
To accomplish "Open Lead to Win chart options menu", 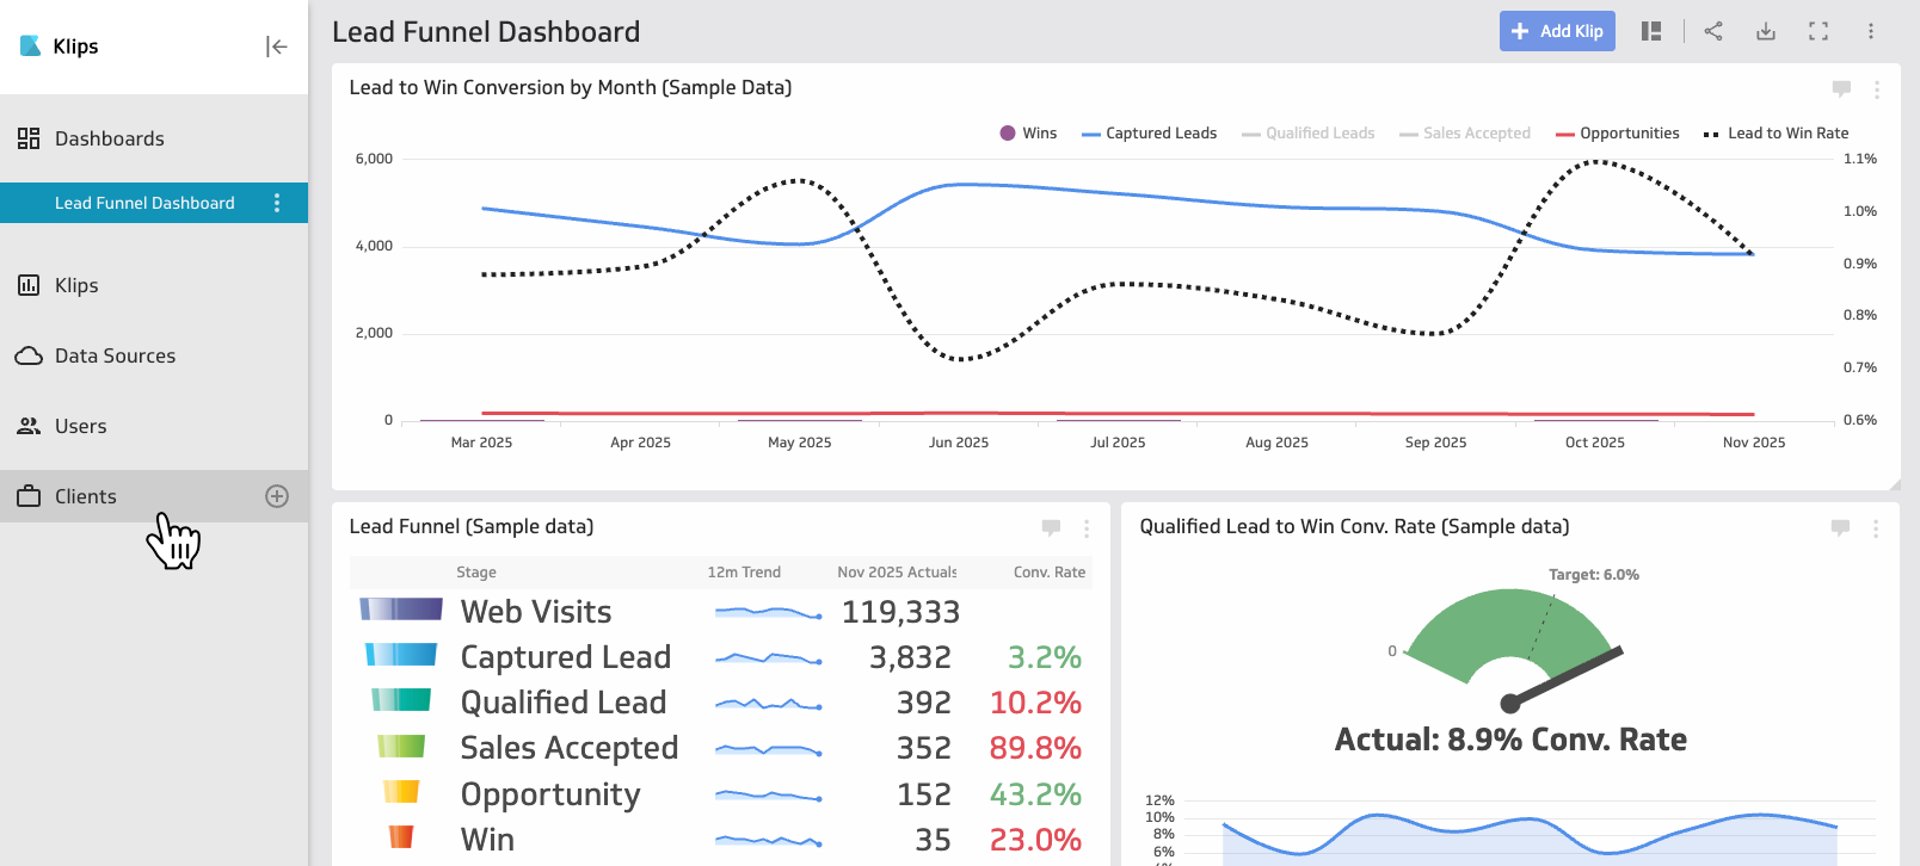I will click(x=1876, y=90).
